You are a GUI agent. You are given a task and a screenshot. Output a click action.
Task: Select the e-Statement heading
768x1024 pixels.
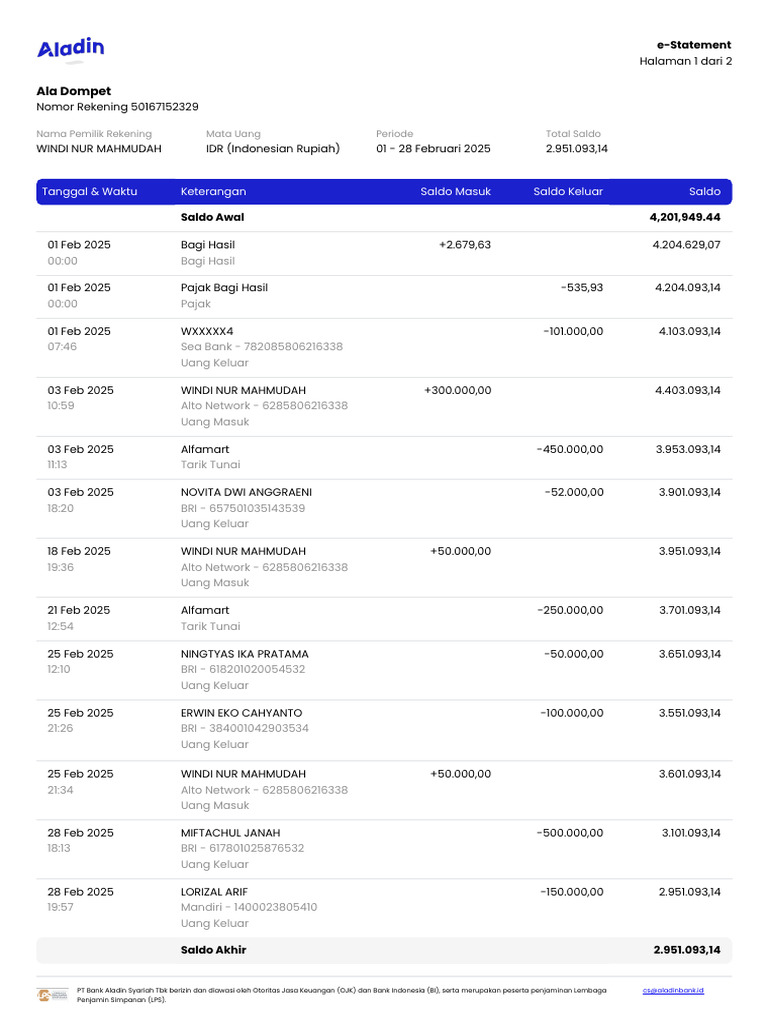[694, 45]
